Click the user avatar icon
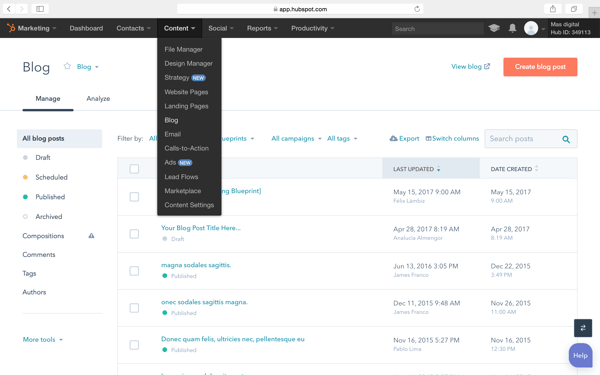The width and height of the screenshot is (600, 375). 531,28
